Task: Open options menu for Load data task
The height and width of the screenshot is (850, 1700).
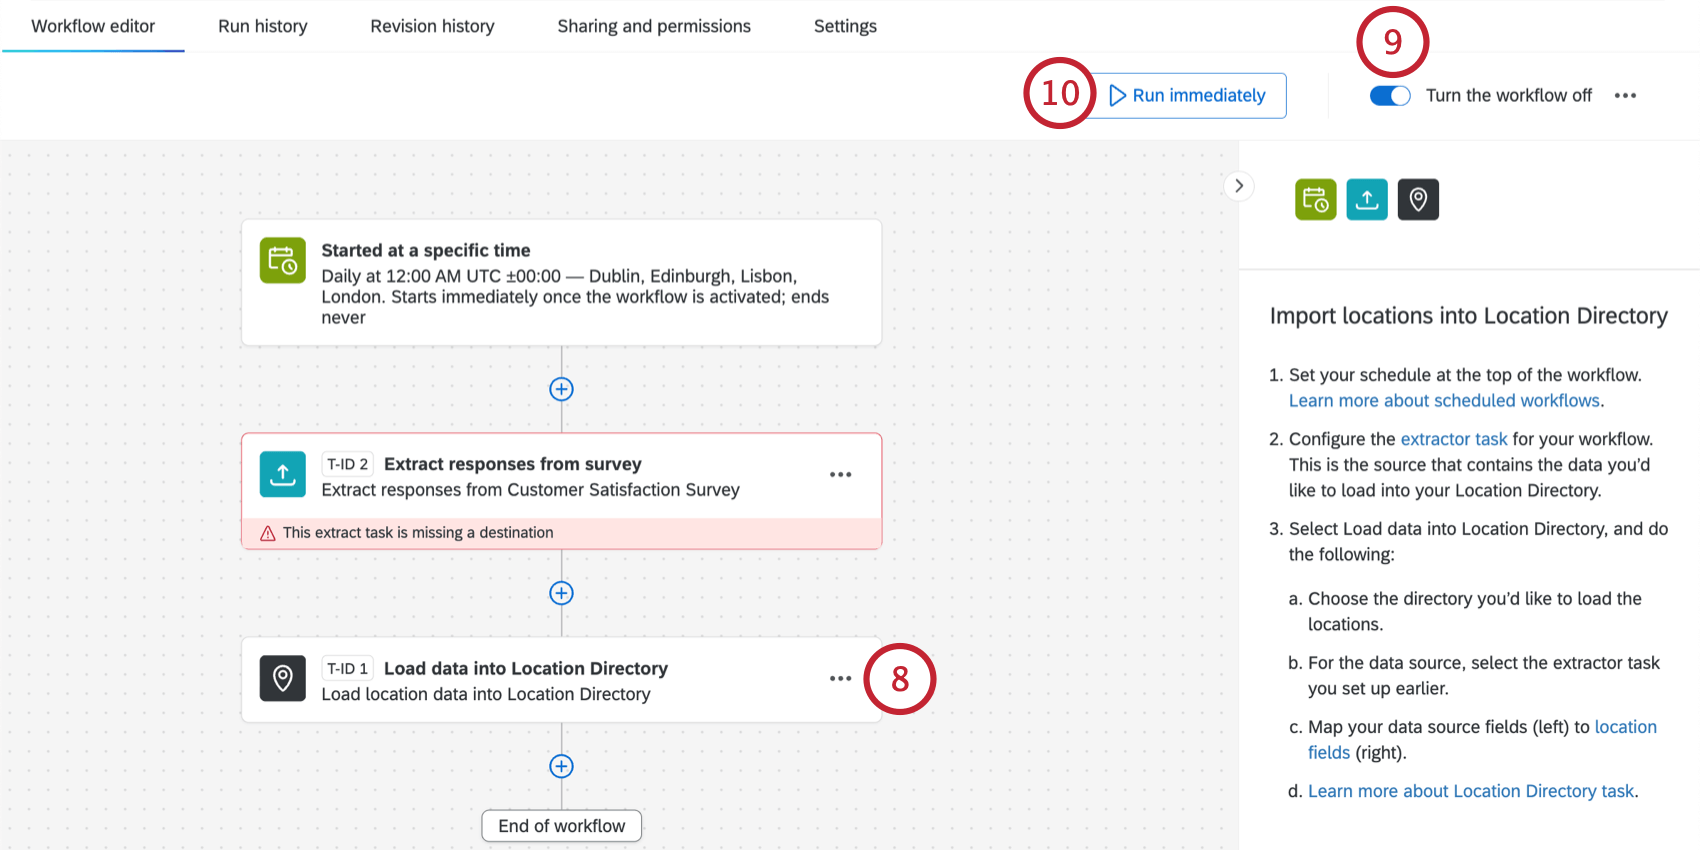Action: coord(840,679)
